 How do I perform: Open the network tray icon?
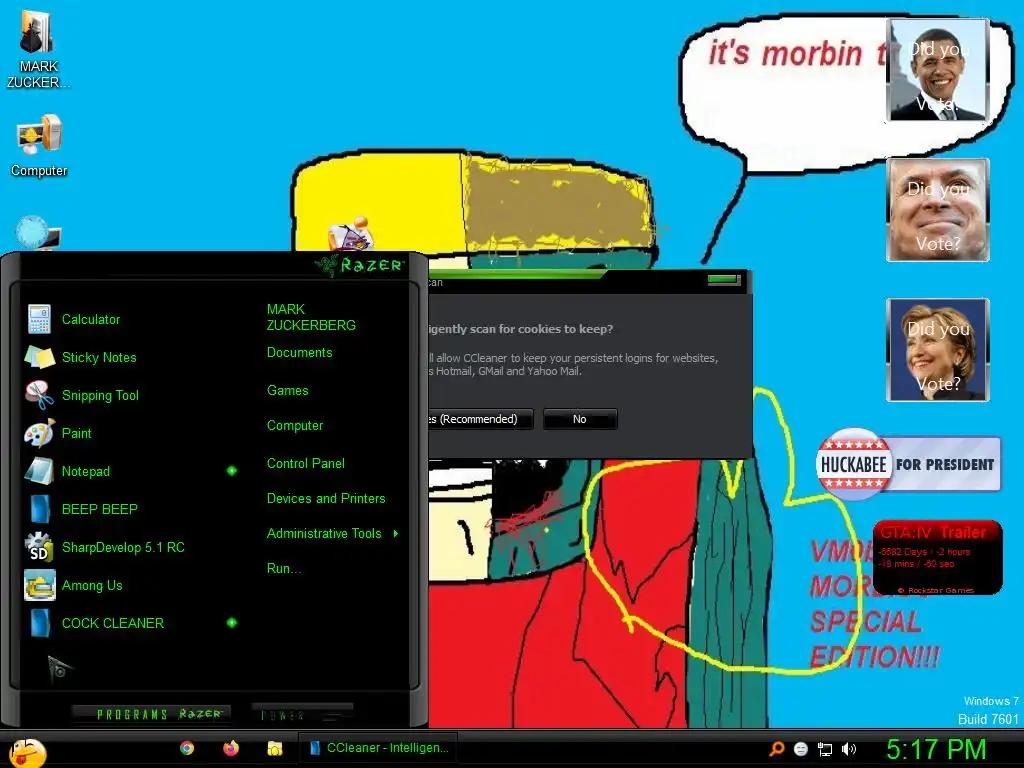[x=825, y=750]
